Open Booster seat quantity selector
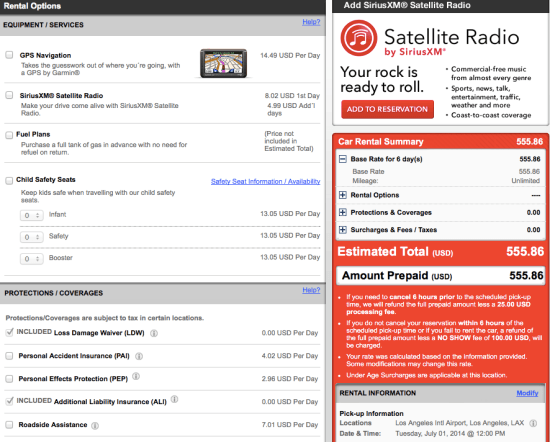 (x=32, y=259)
